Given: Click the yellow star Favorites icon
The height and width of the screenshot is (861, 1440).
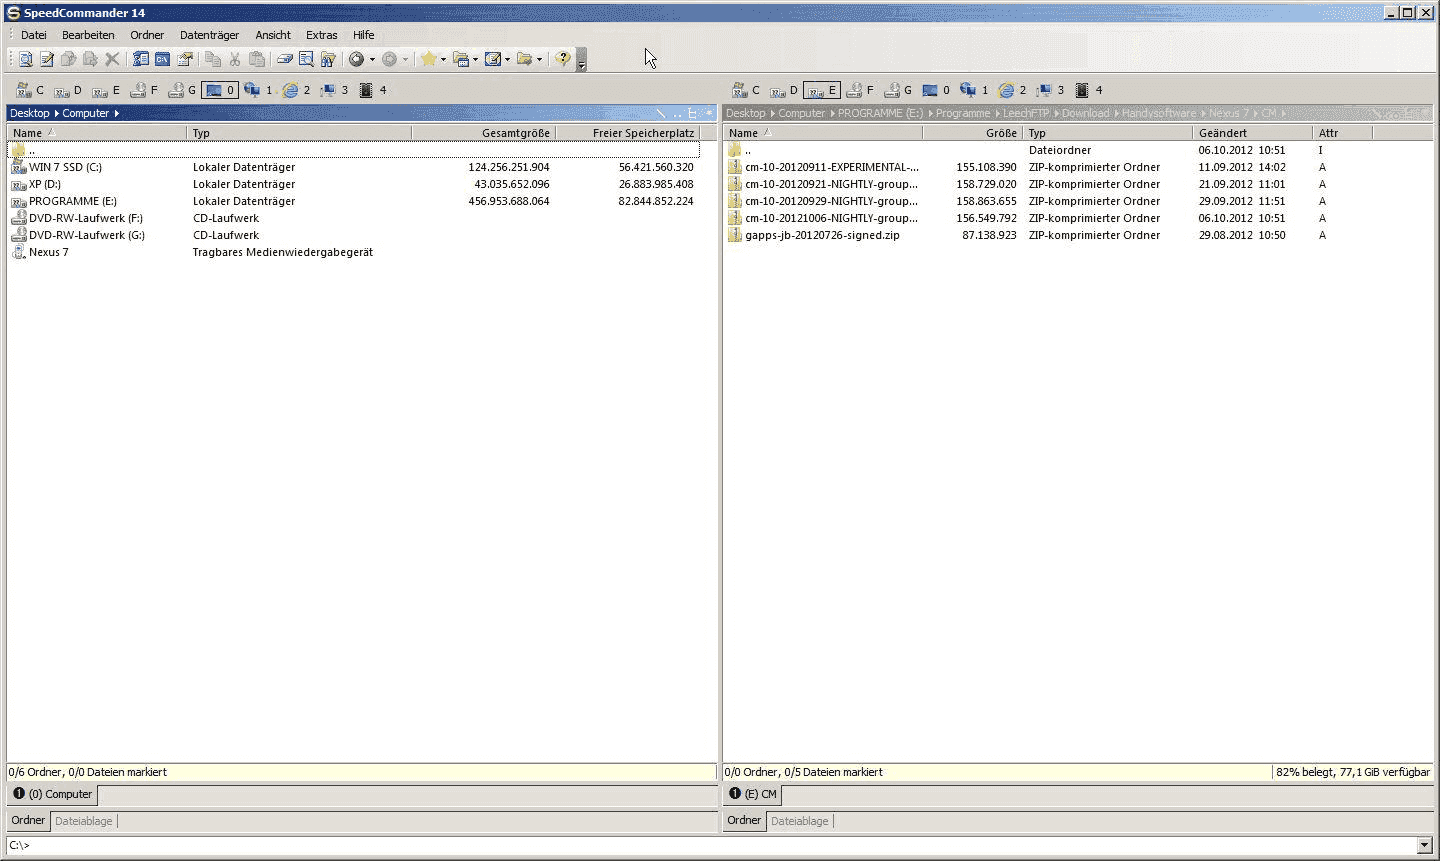Looking at the screenshot, I should [x=428, y=59].
